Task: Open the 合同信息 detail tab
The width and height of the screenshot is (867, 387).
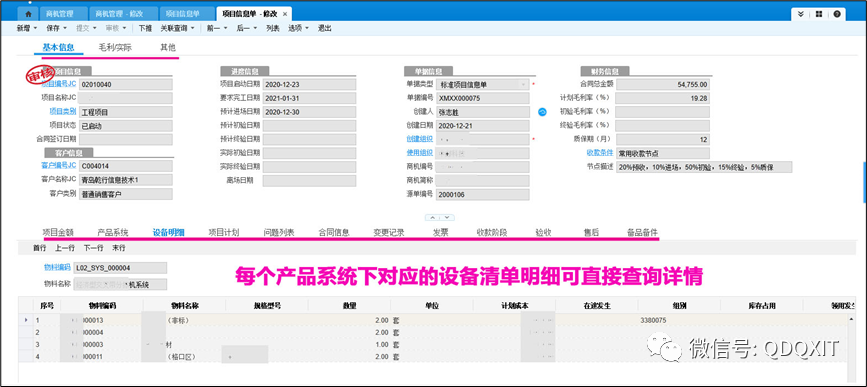Action: (334, 232)
